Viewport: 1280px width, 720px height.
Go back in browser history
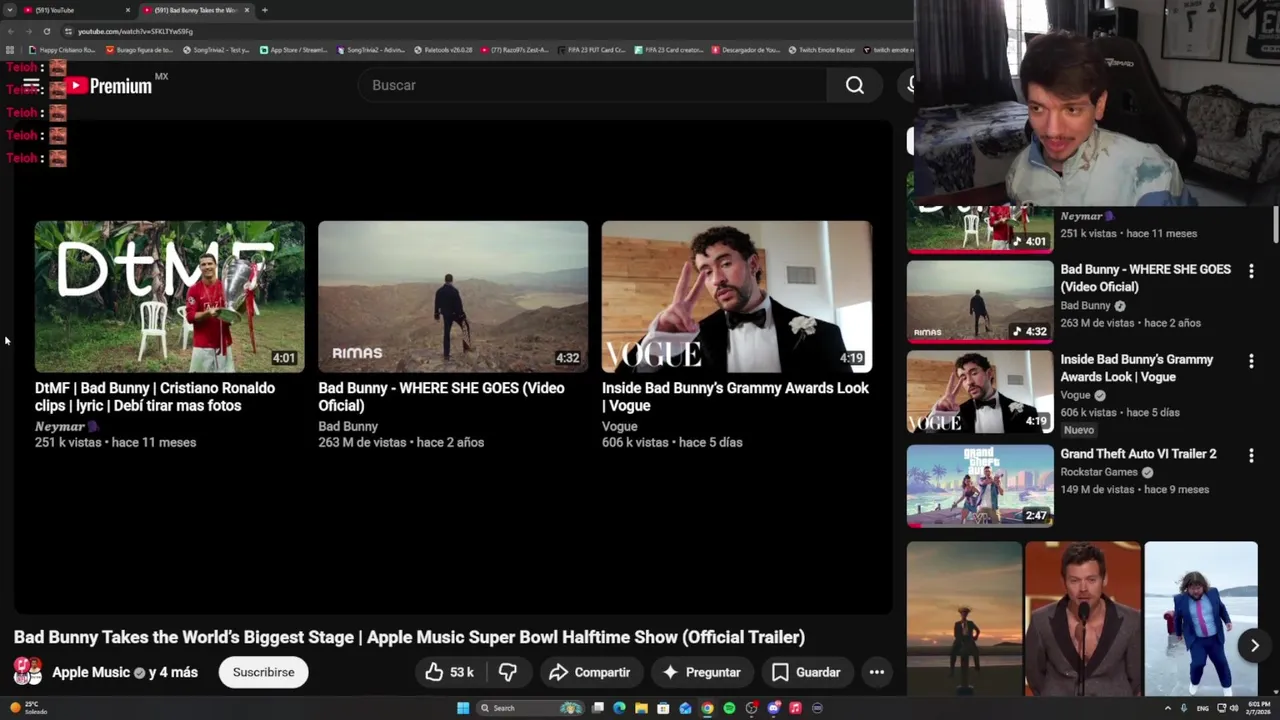(10, 31)
